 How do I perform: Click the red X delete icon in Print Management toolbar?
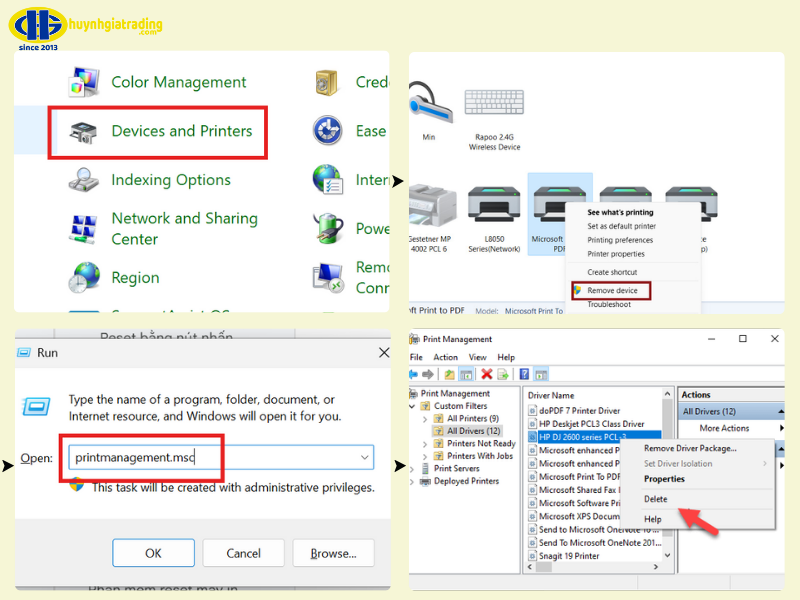click(x=487, y=374)
